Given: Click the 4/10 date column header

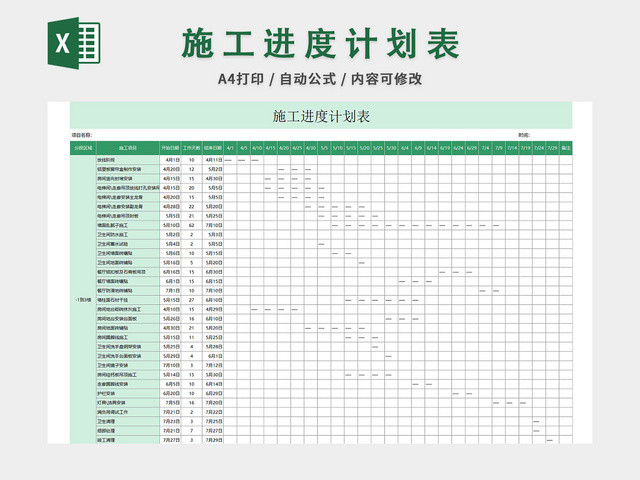Looking at the screenshot, I should (x=257, y=148).
